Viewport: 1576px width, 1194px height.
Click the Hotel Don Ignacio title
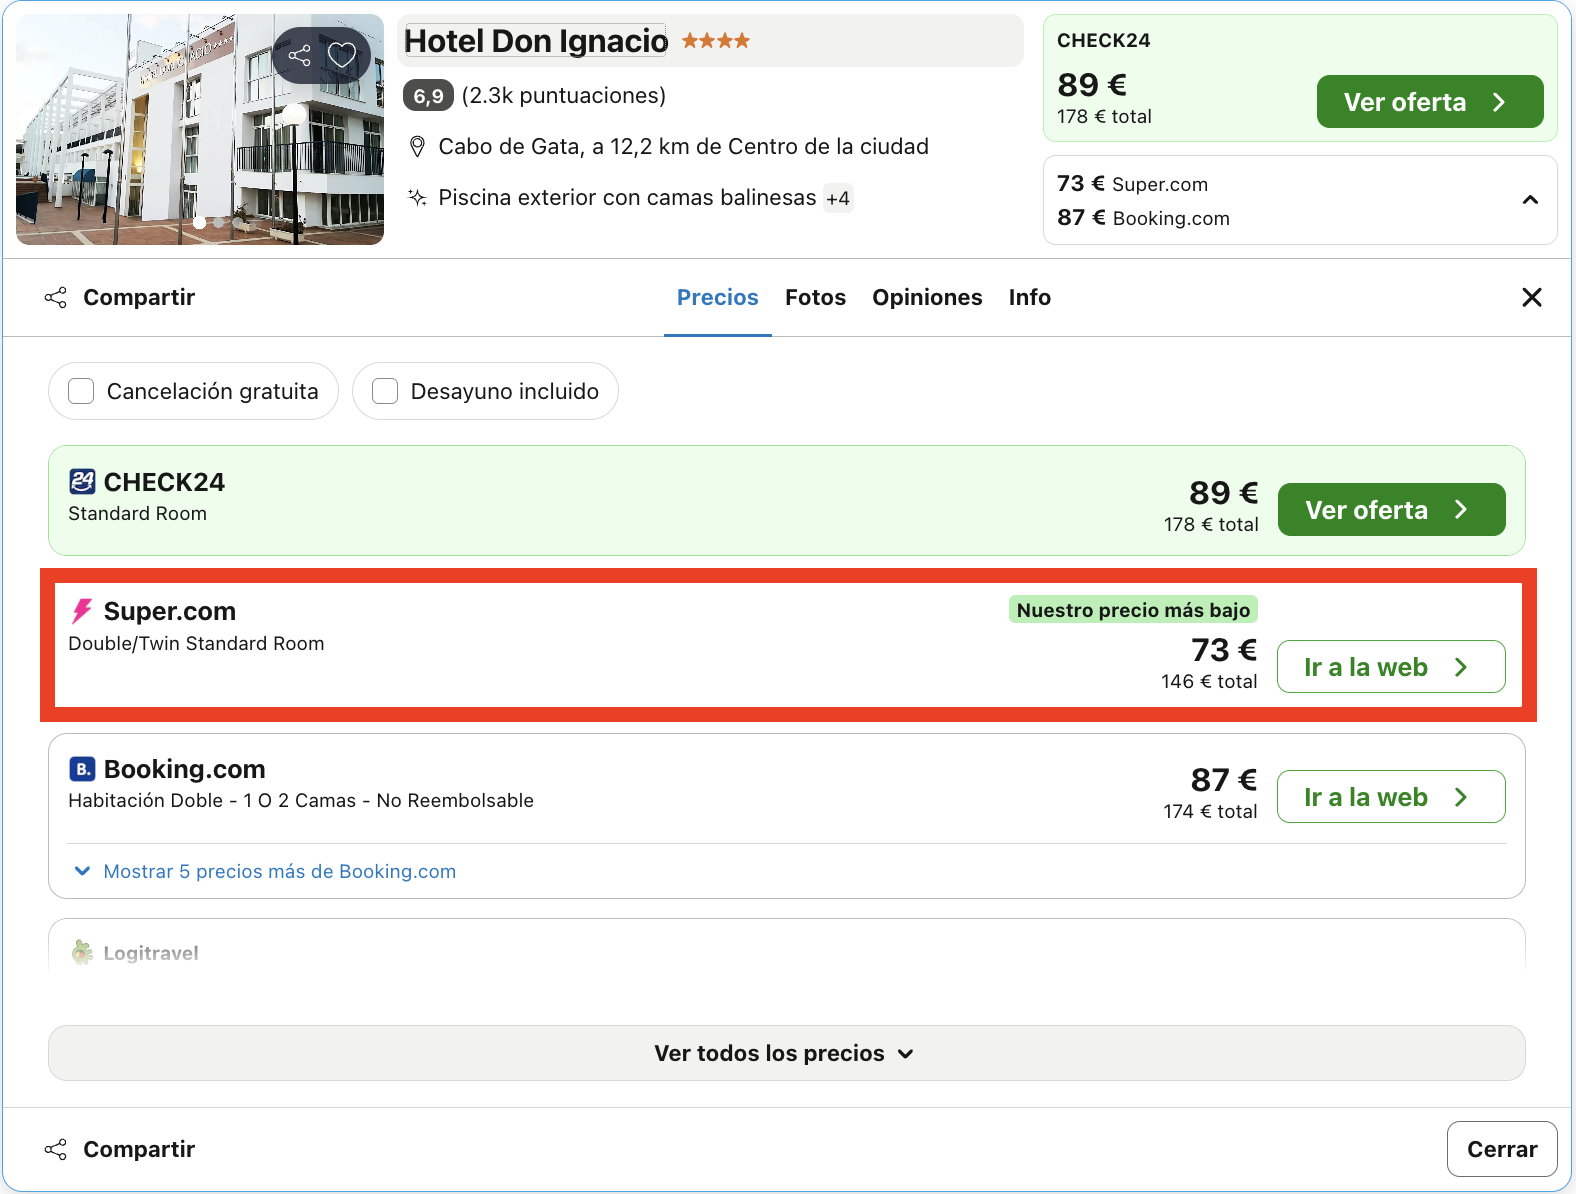[x=536, y=41]
